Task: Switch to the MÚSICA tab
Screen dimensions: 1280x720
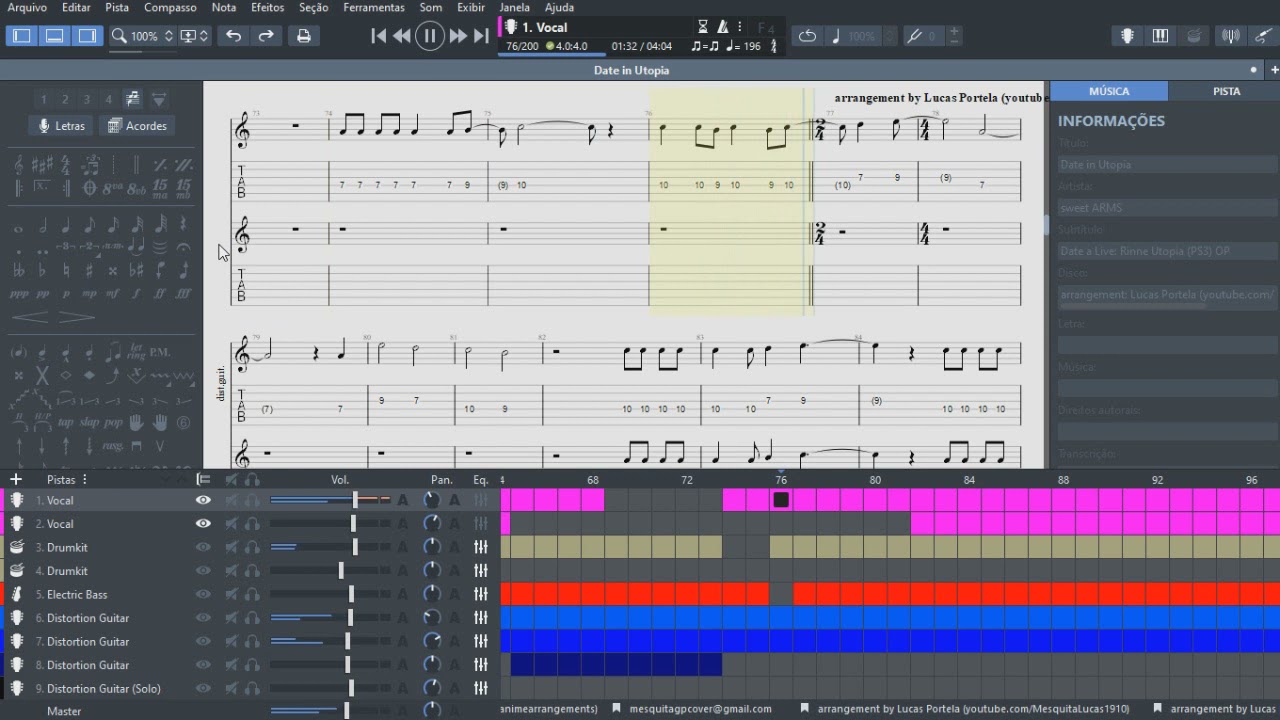Action: click(x=1109, y=91)
